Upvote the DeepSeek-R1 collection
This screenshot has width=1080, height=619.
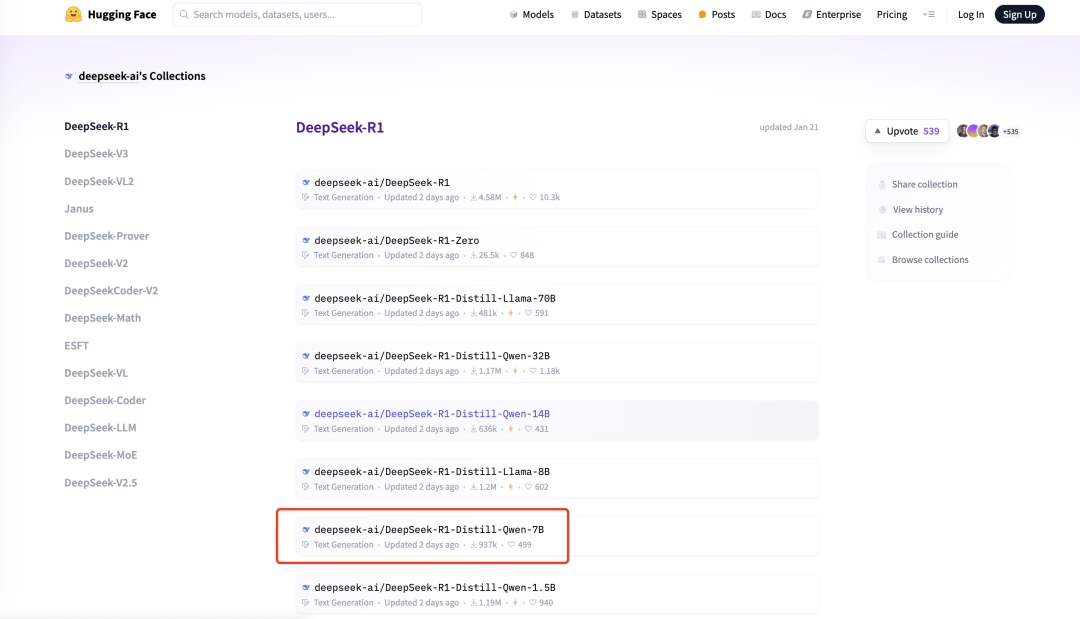click(x=906, y=131)
